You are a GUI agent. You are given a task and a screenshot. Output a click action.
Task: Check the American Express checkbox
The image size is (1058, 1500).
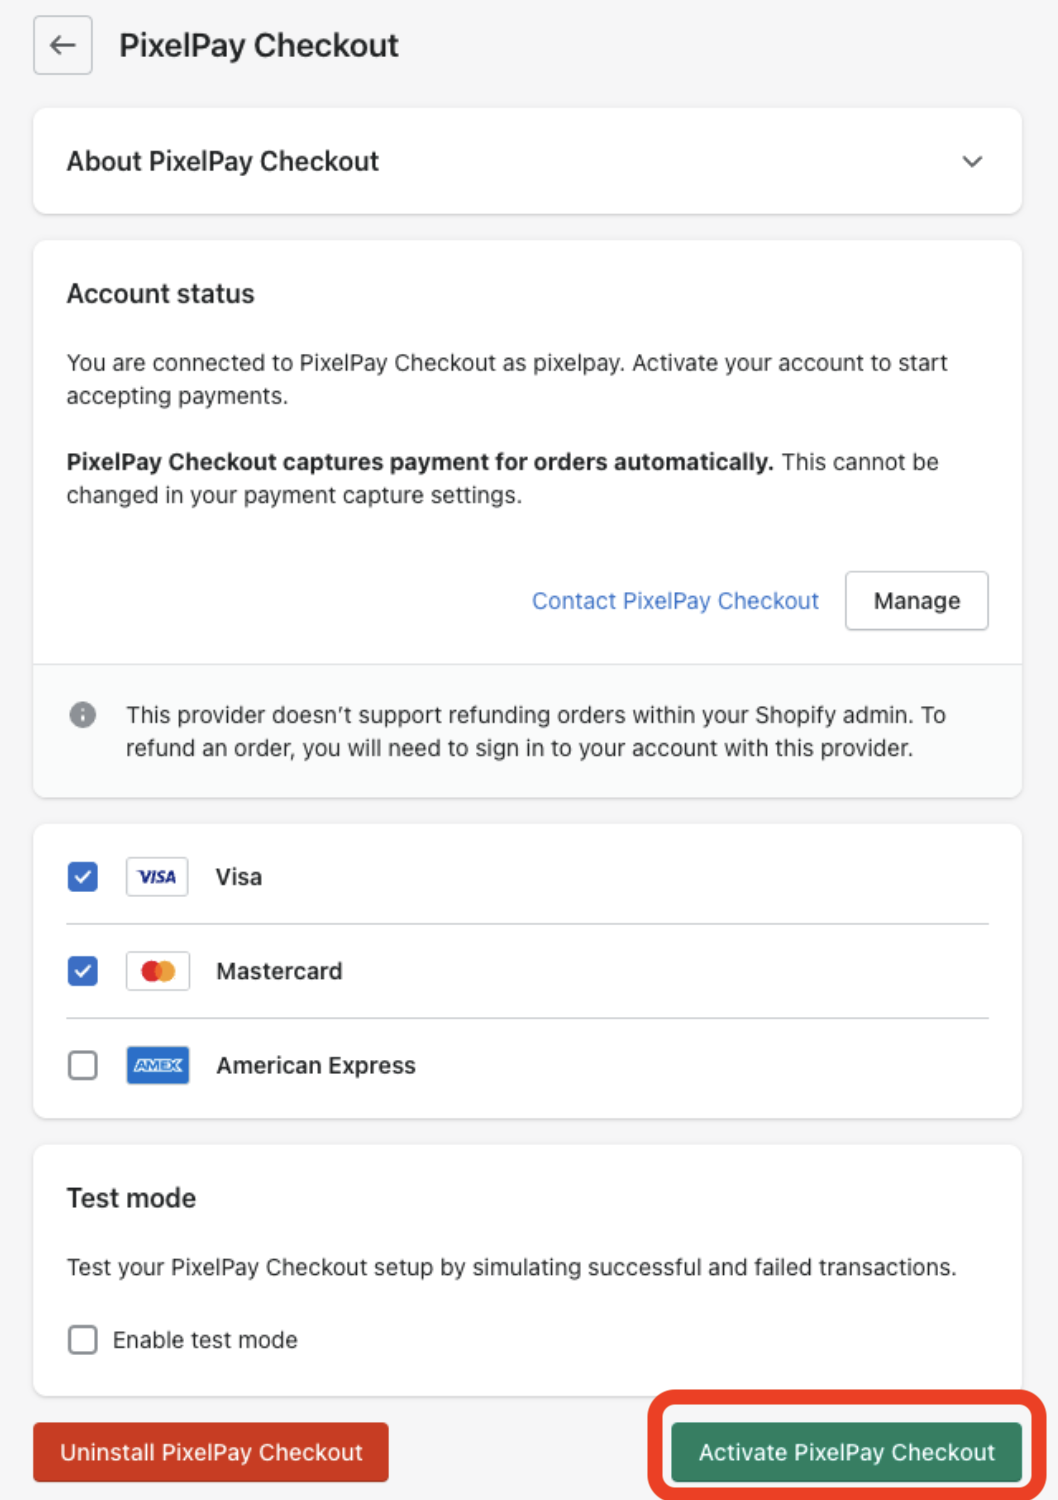[x=83, y=1065]
